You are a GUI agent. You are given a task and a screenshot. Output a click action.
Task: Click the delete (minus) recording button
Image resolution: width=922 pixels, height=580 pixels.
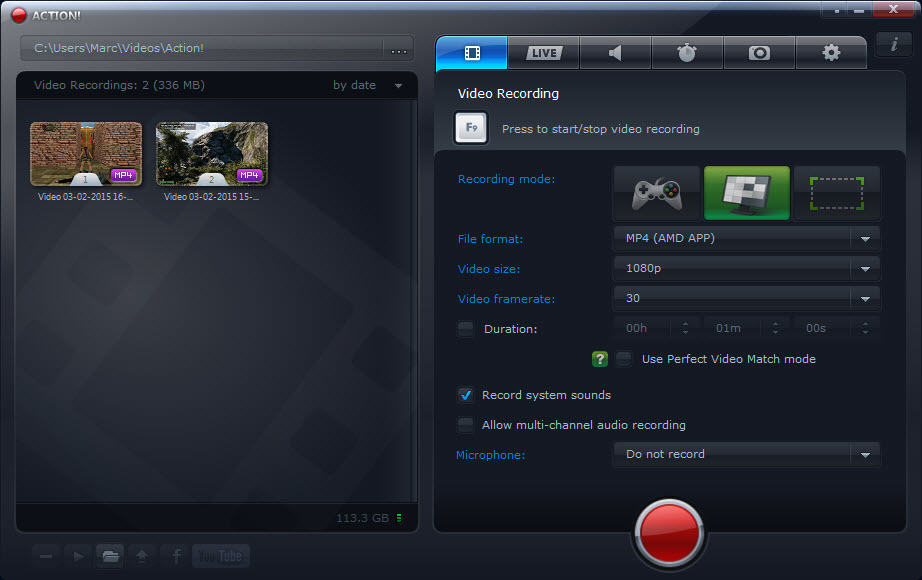(x=46, y=556)
